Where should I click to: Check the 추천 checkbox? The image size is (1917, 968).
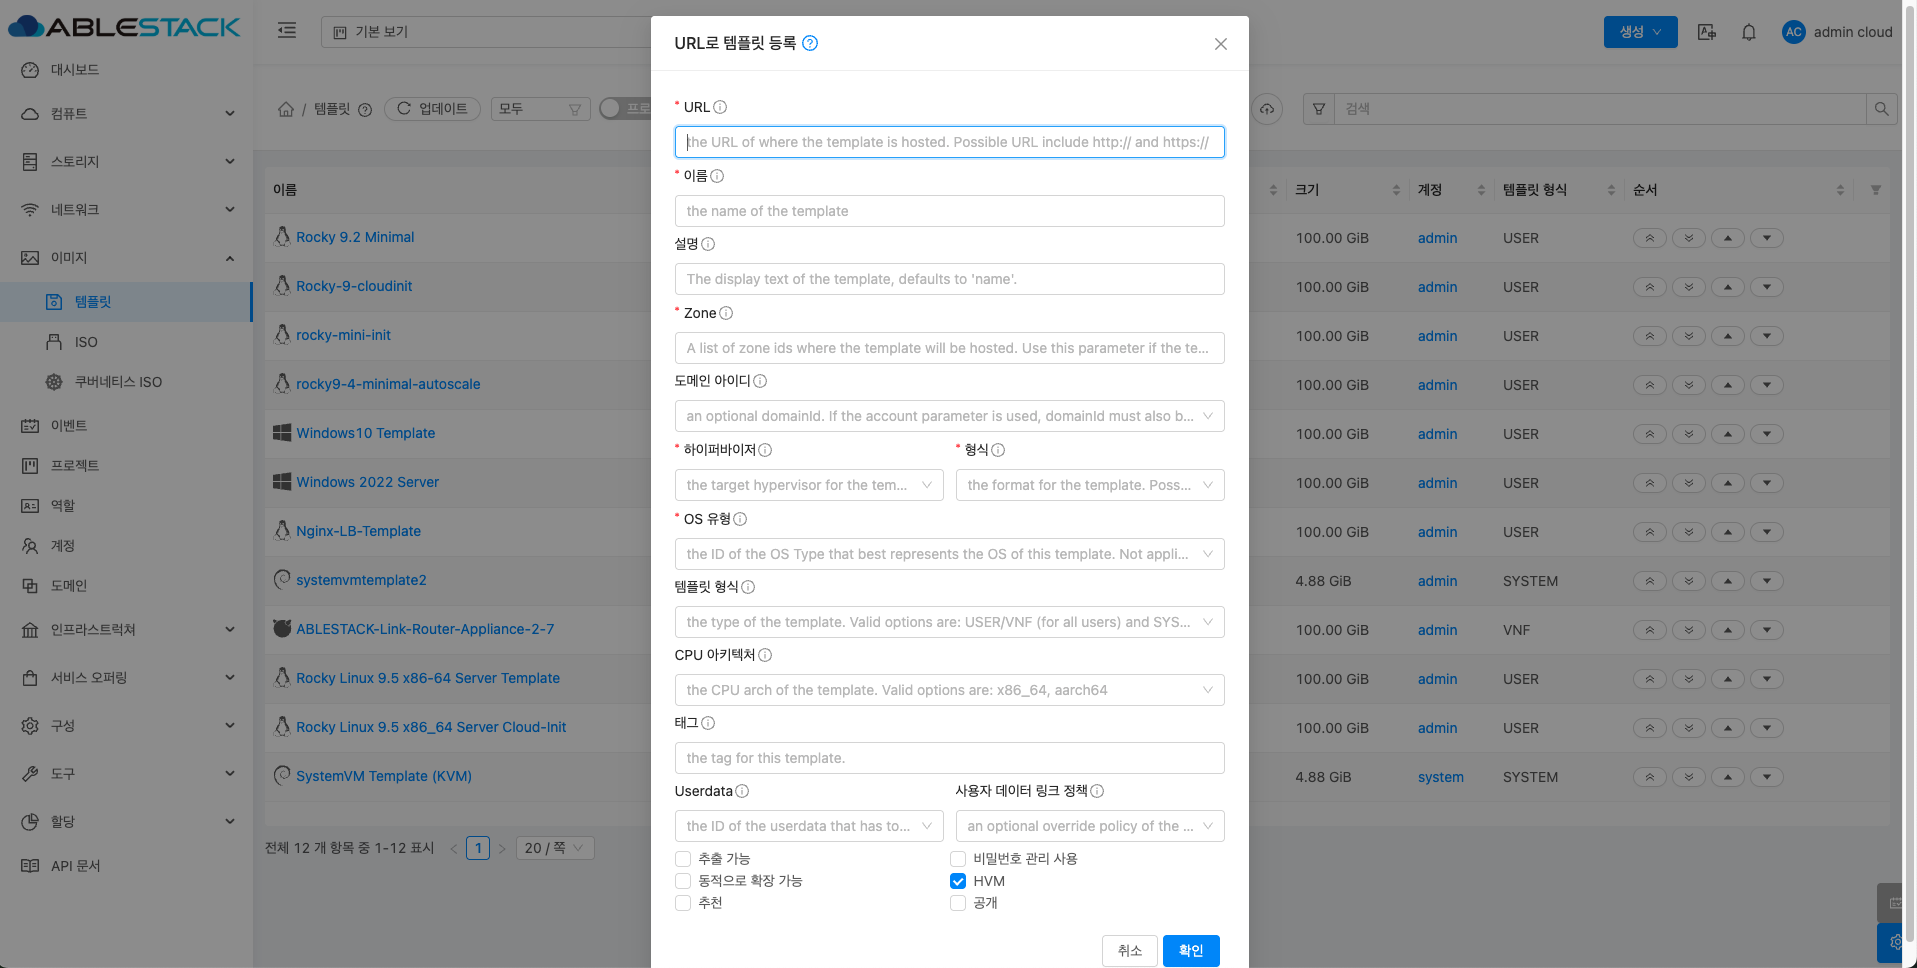pyautogui.click(x=683, y=903)
